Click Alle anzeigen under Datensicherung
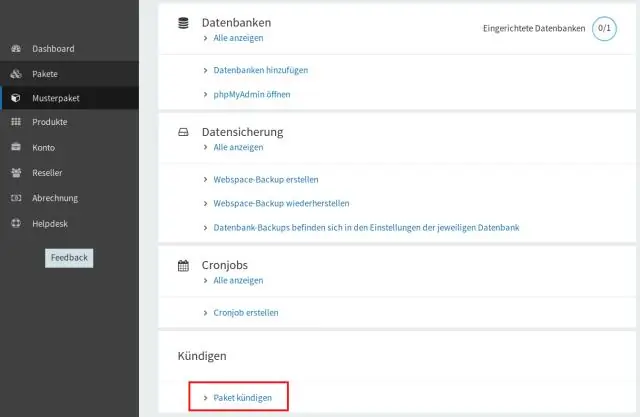 (x=238, y=147)
